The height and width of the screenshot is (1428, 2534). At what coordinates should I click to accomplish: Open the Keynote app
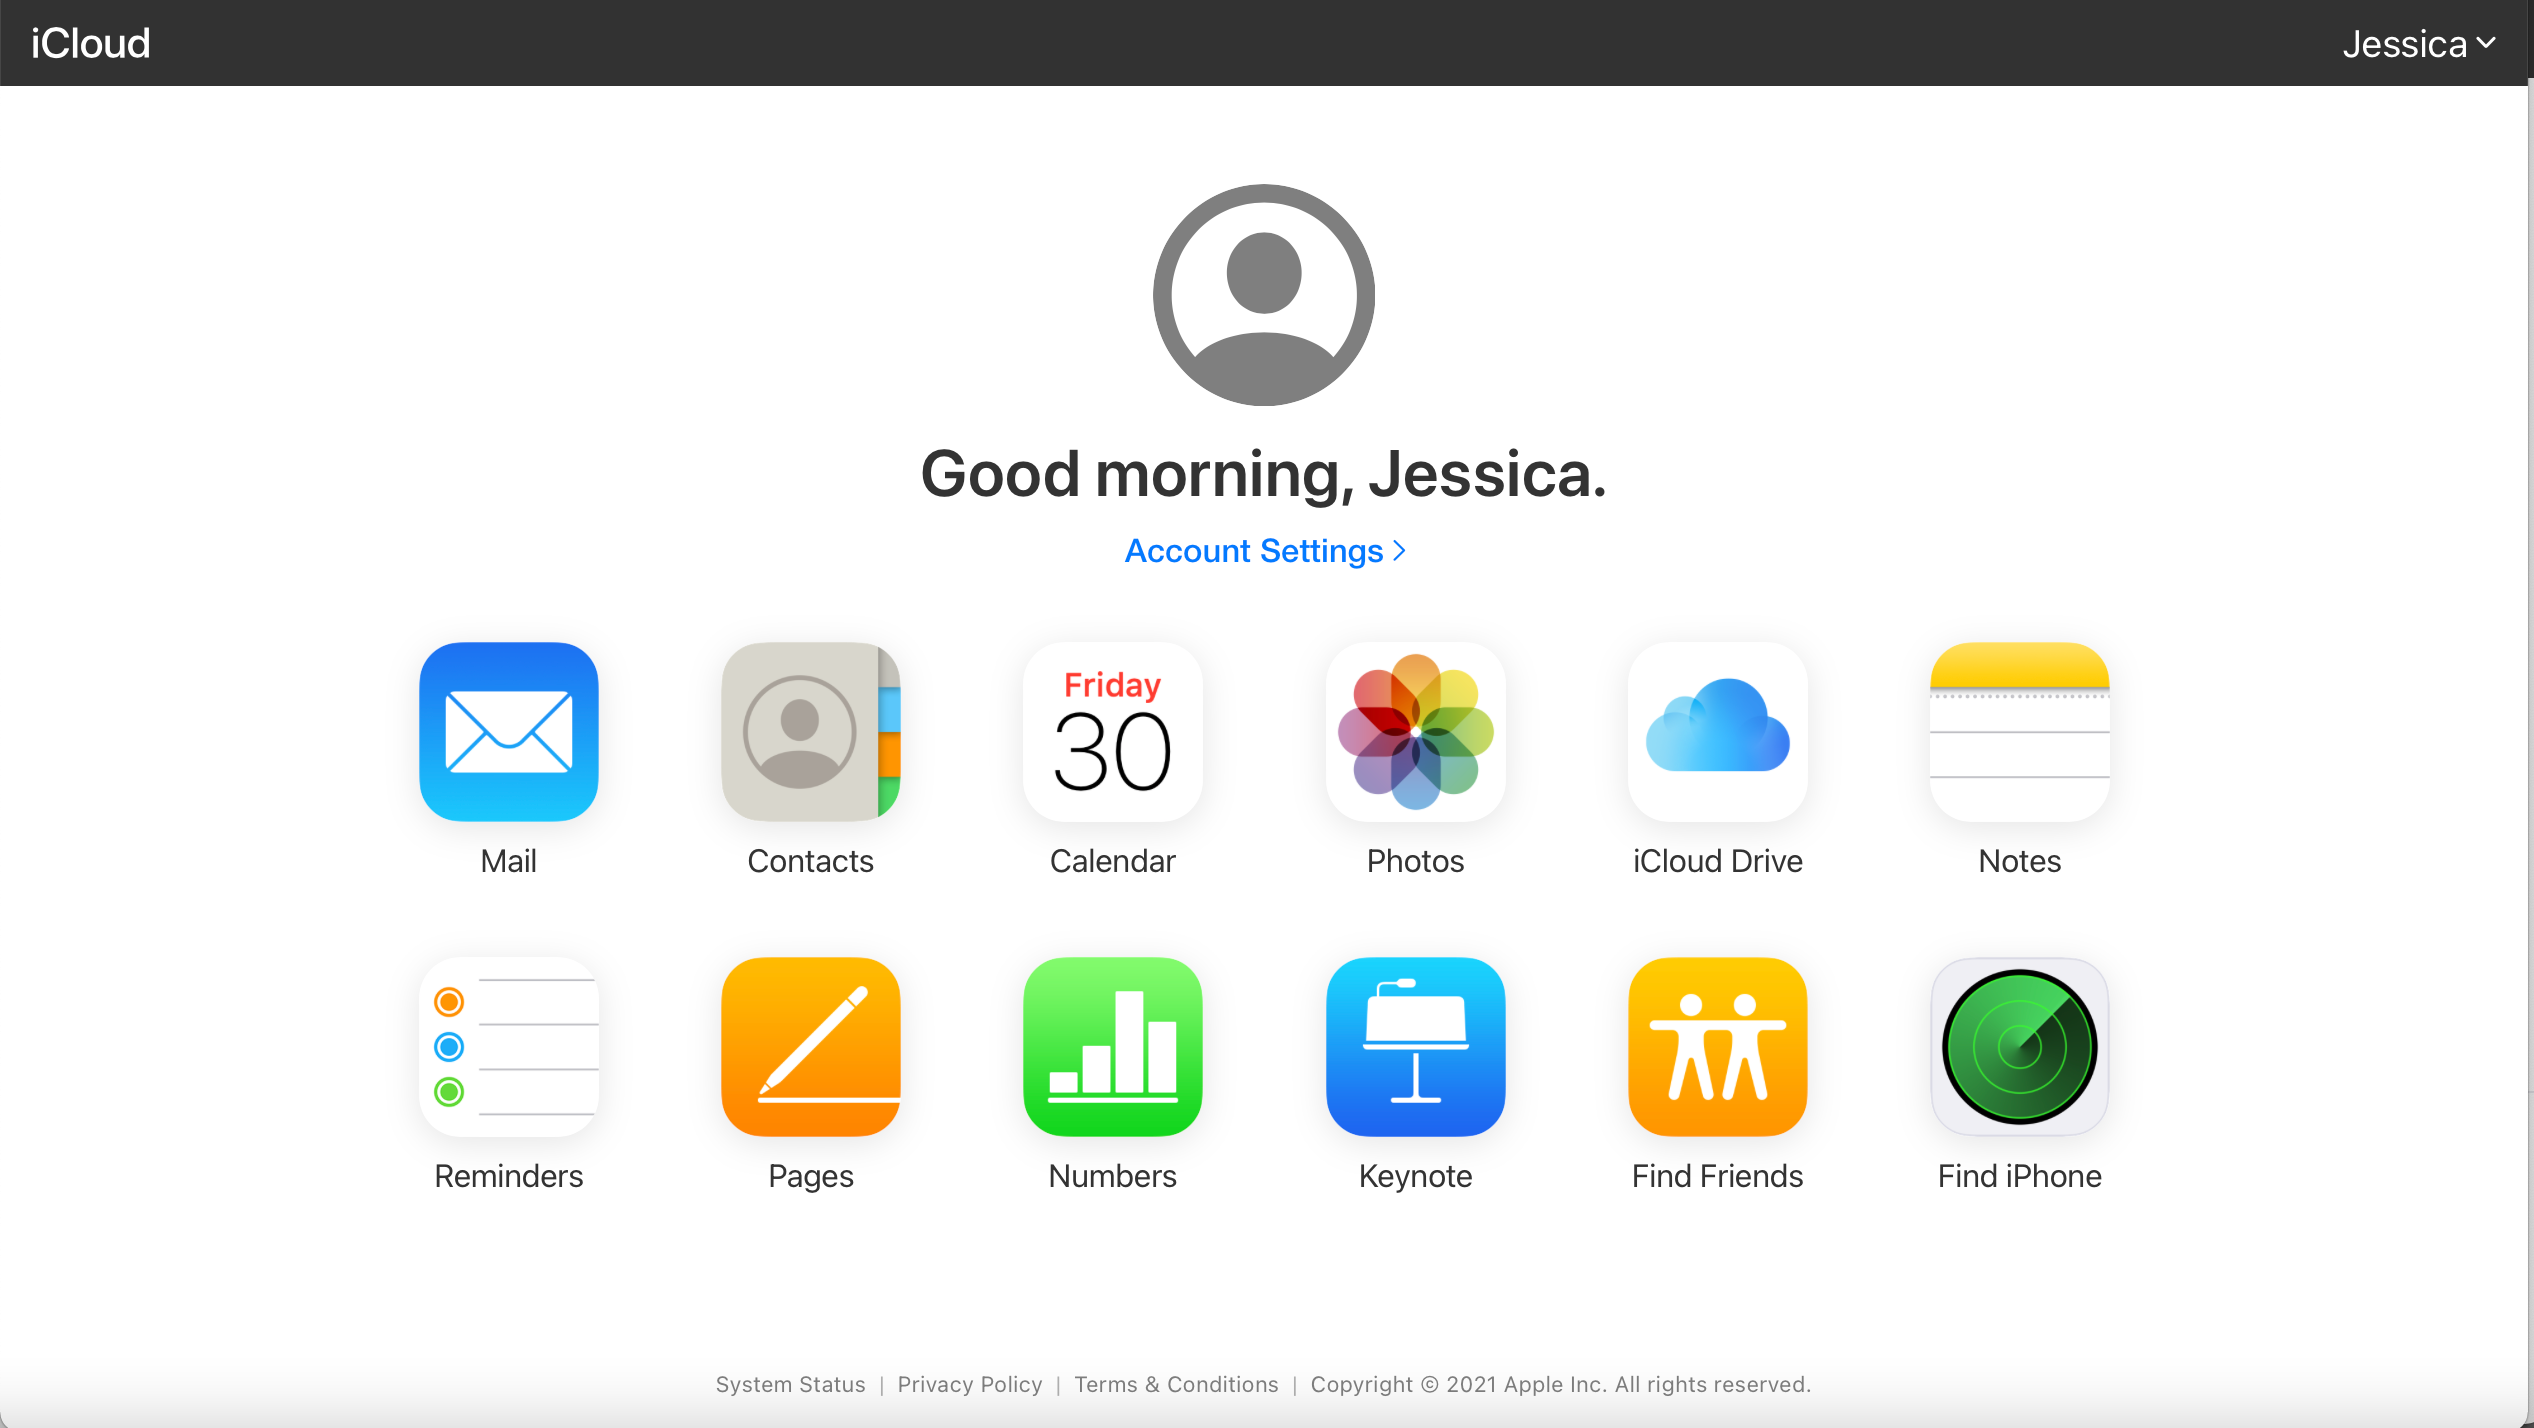tap(1415, 1045)
